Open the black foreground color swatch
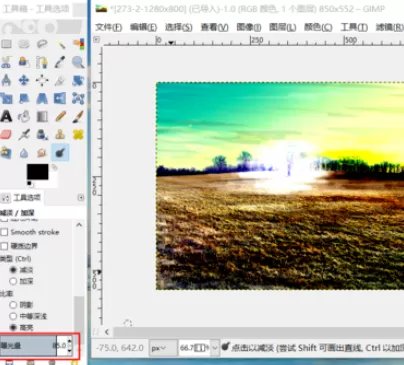 click(37, 172)
